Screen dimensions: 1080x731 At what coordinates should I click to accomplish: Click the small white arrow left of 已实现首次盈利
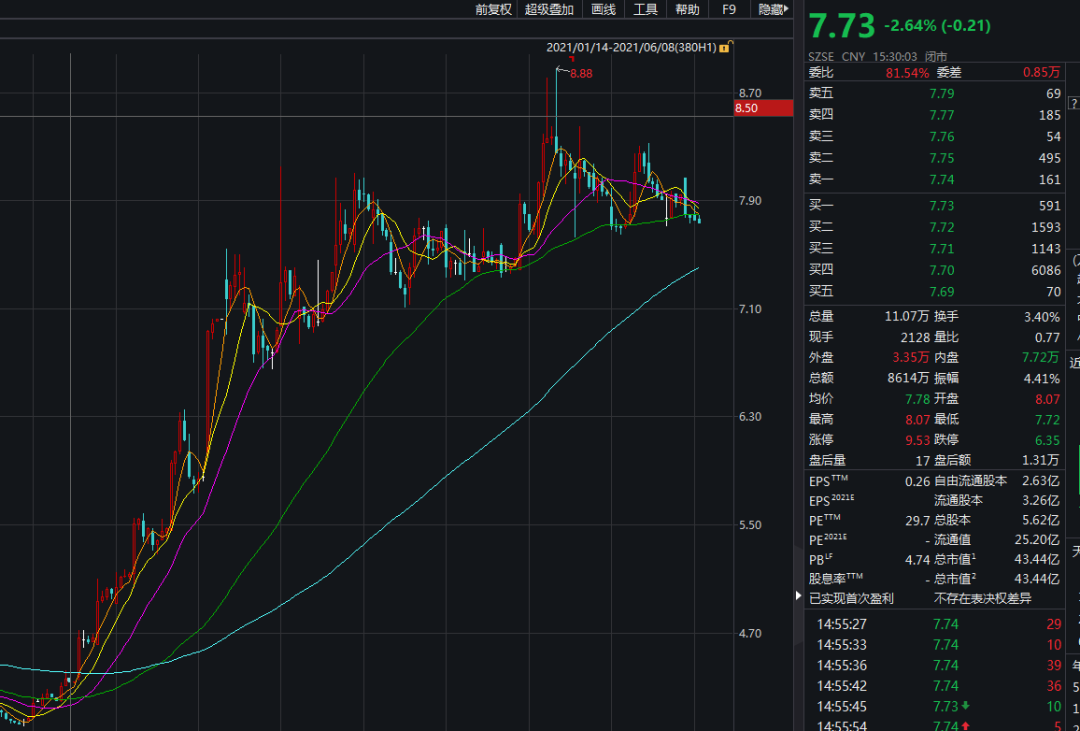click(x=798, y=597)
